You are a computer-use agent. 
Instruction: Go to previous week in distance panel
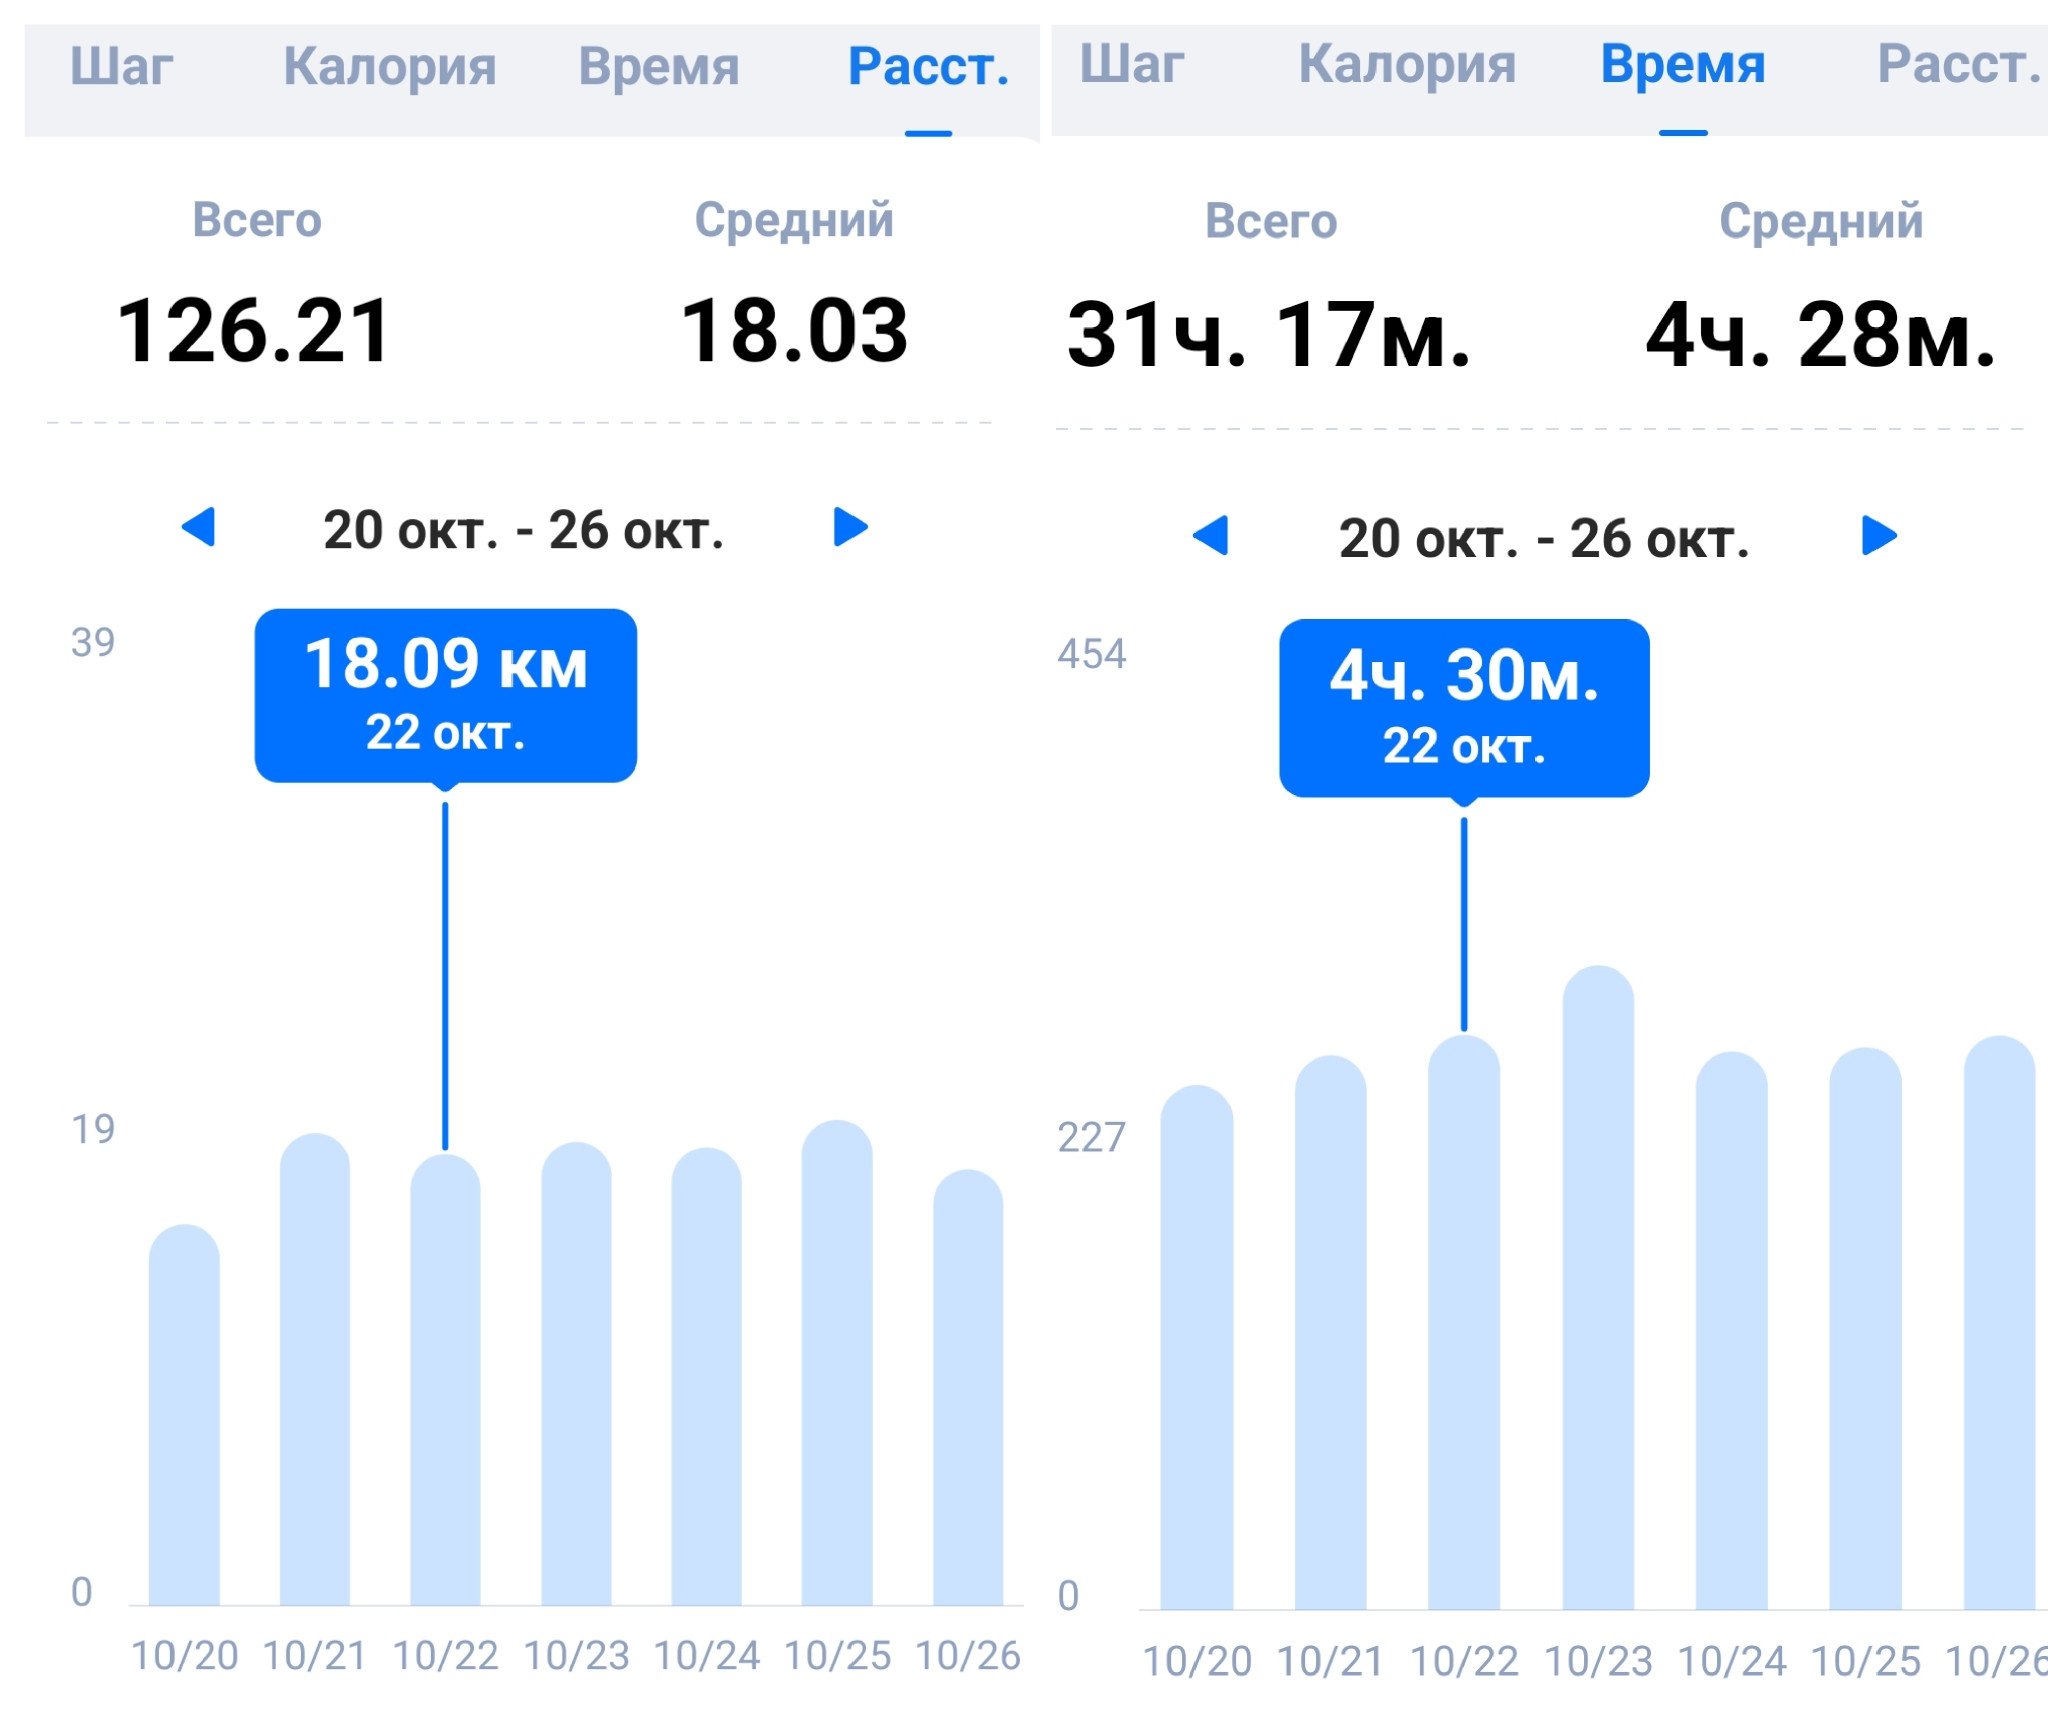click(199, 527)
